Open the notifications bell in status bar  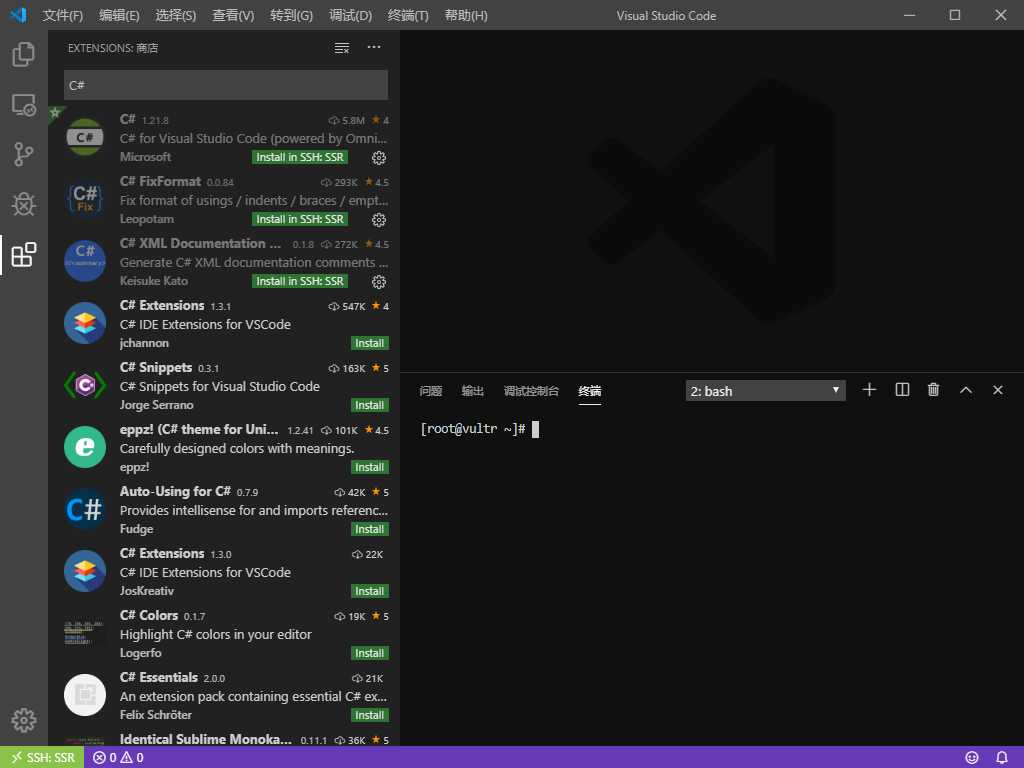click(1002, 758)
